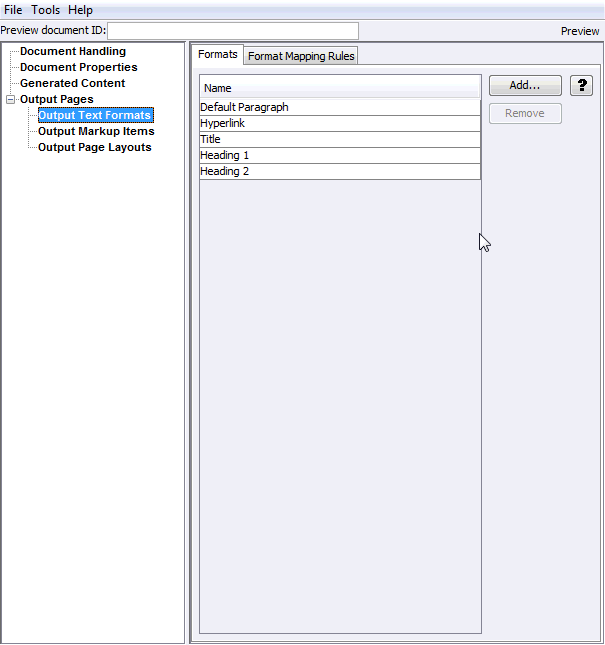Select Output Text Formats tree item
Image resolution: width=605 pixels, height=645 pixels.
(95, 115)
